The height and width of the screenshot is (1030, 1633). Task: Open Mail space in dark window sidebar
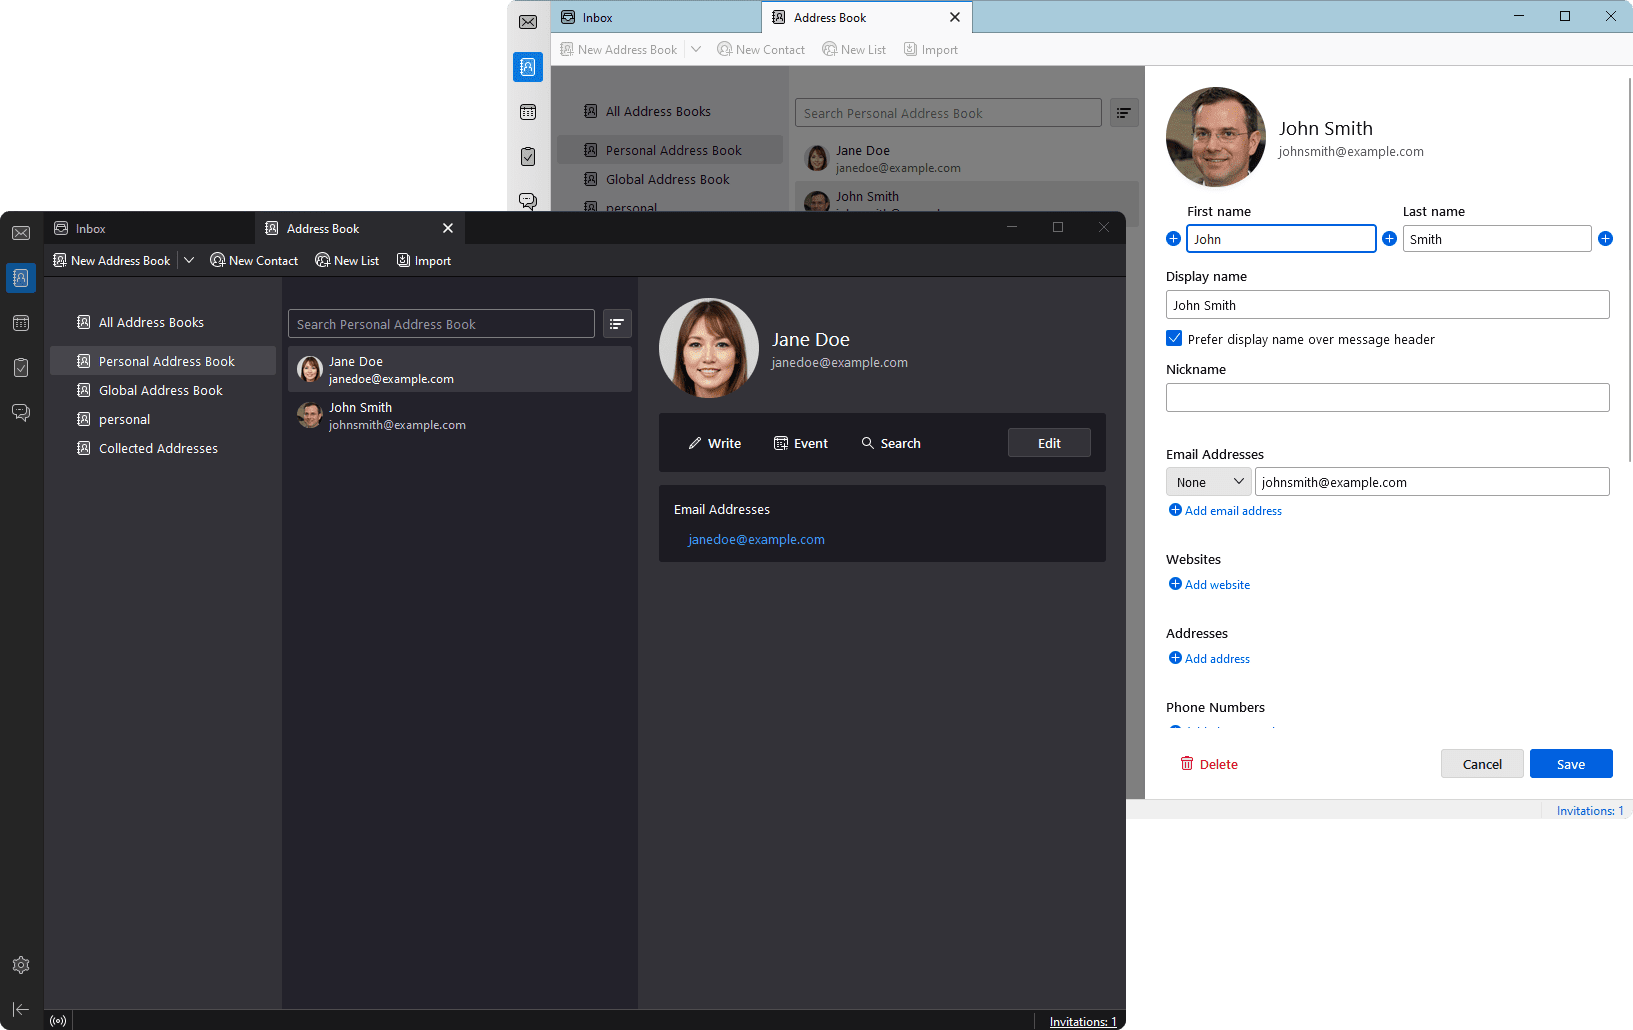pyautogui.click(x=21, y=233)
